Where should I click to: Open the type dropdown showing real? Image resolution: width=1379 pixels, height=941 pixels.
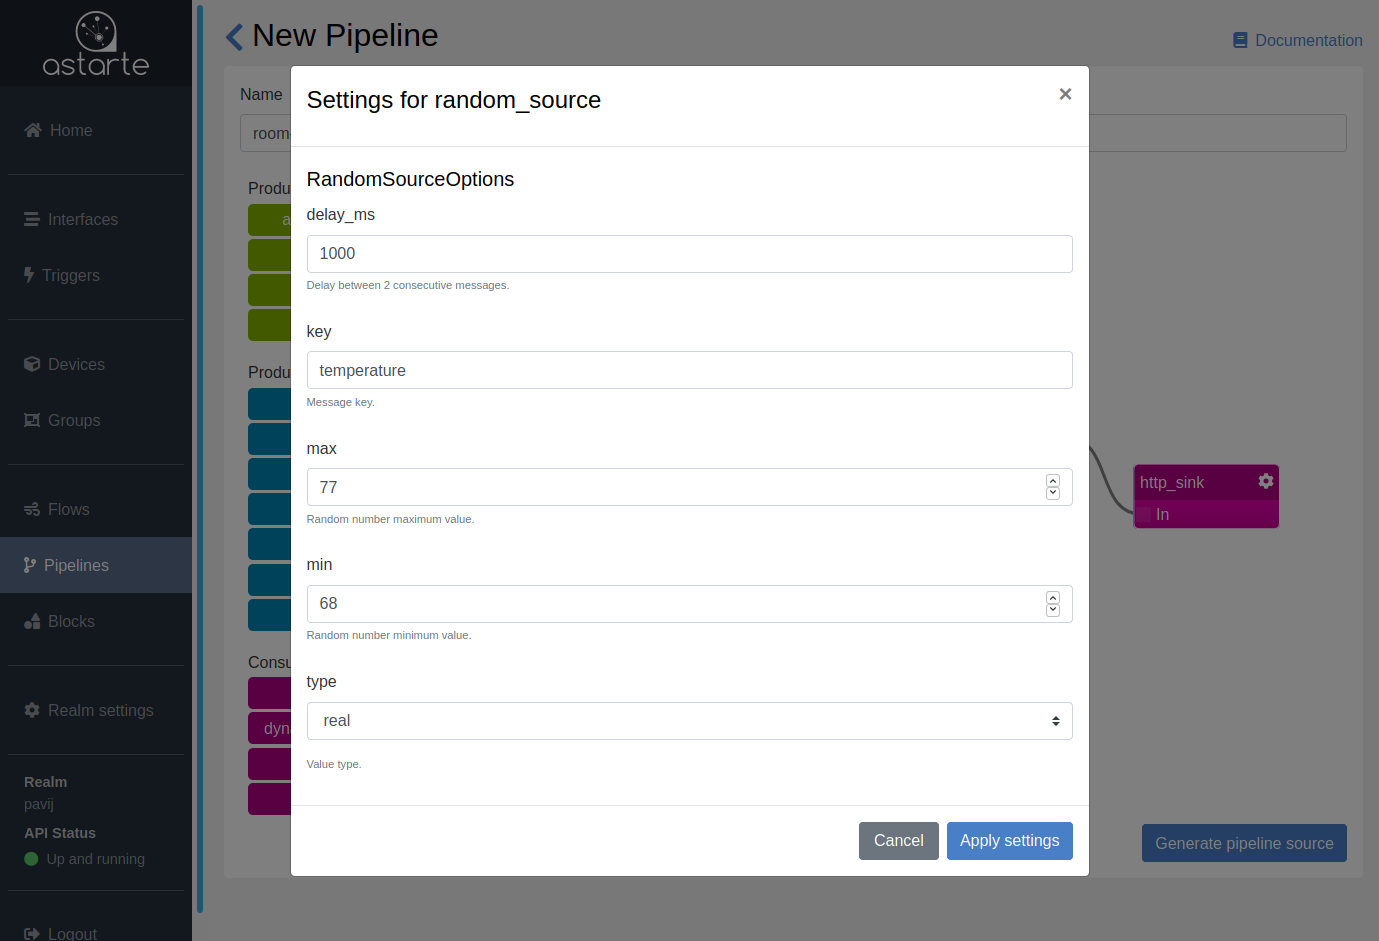(x=689, y=721)
